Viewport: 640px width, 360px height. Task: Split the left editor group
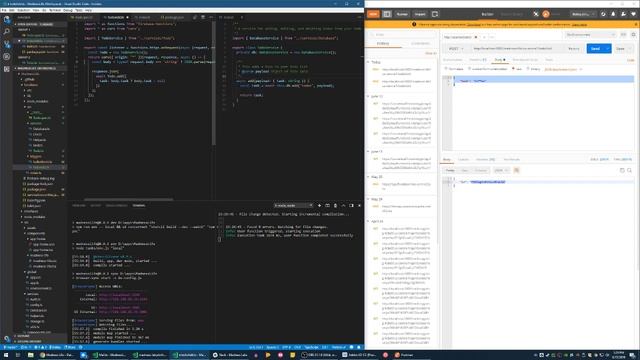pyautogui.click(x=203, y=18)
